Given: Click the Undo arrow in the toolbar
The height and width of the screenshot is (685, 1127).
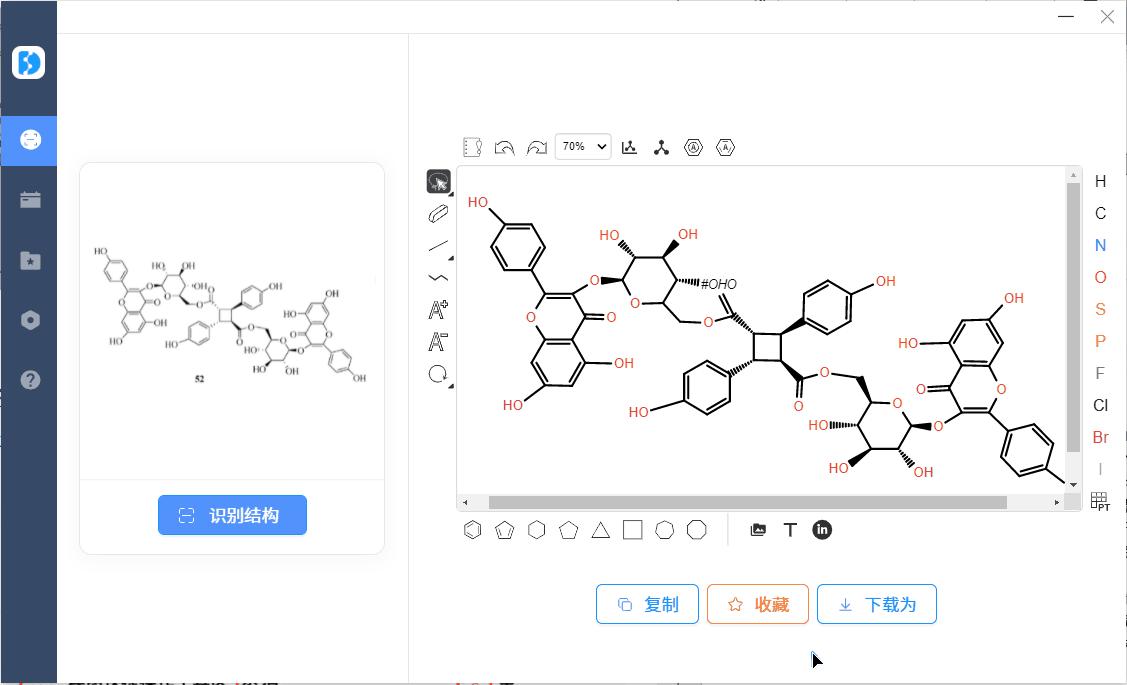Looking at the screenshot, I should (x=504, y=147).
